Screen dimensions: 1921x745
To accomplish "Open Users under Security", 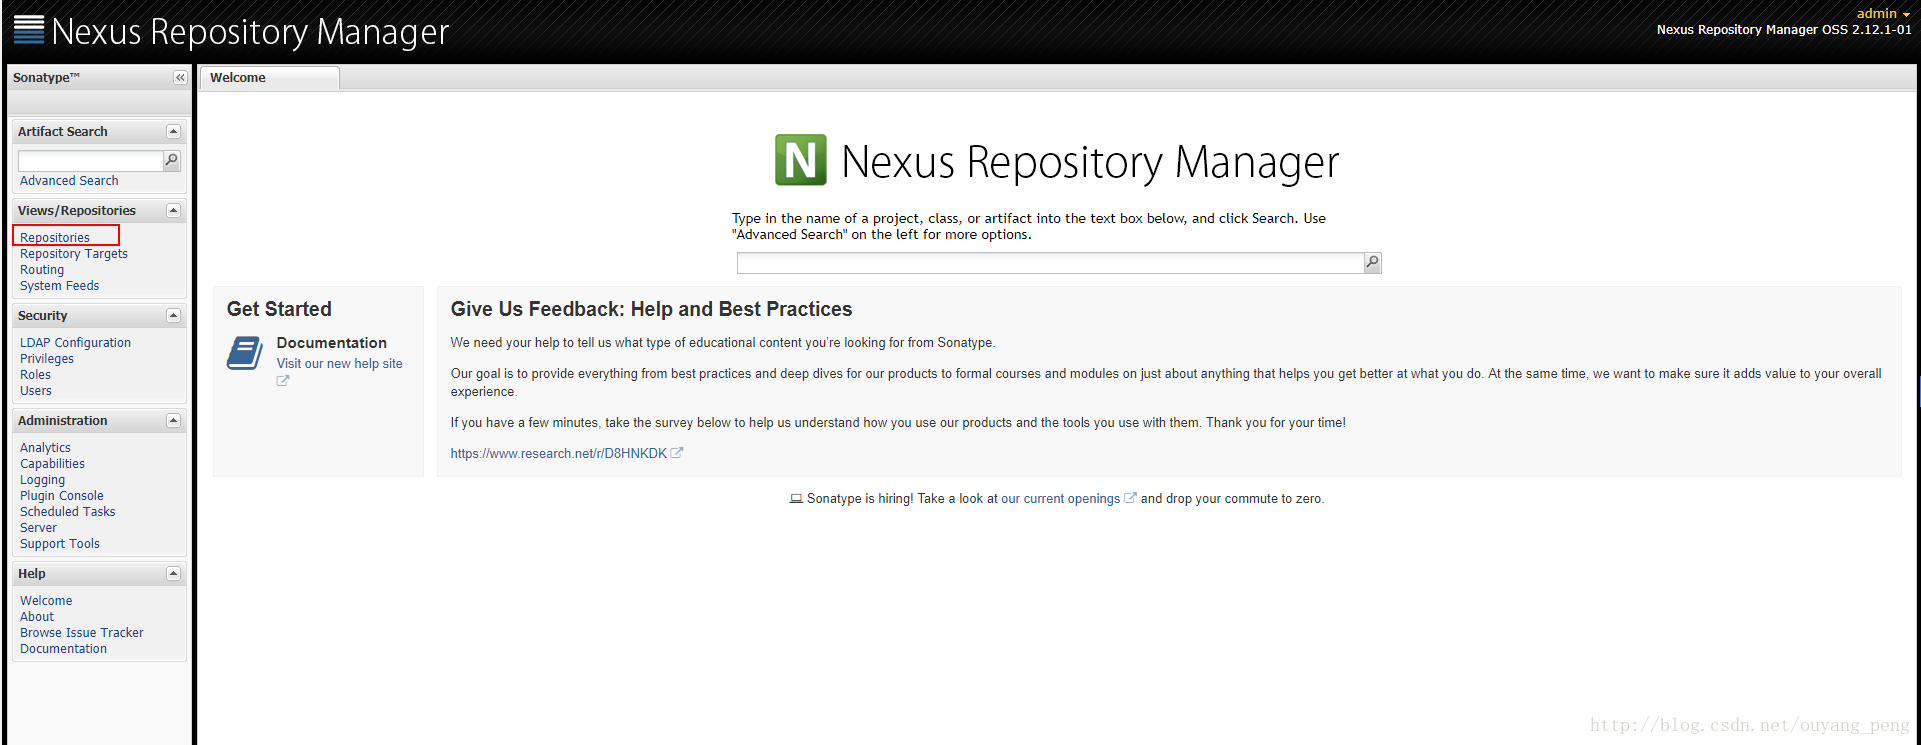I will coord(36,391).
